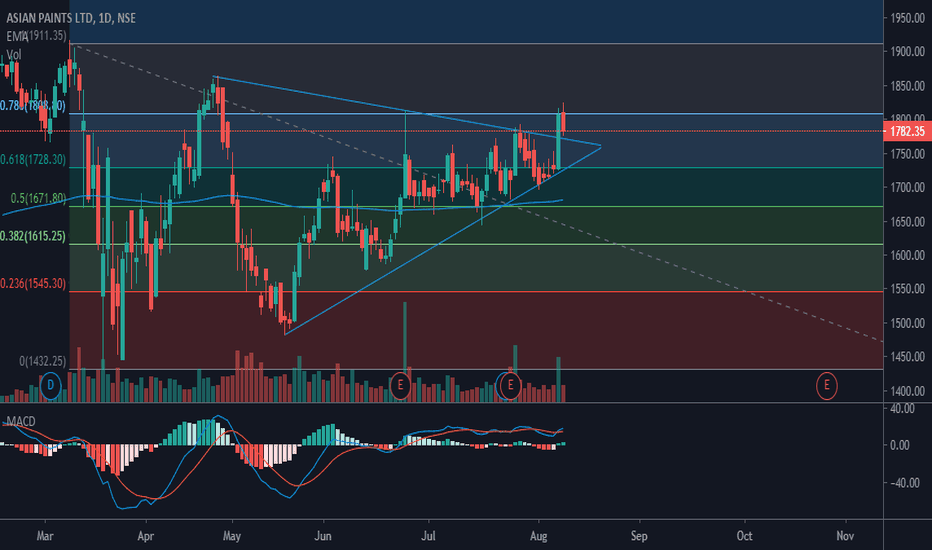Click the 1950.00 price axis label
The height and width of the screenshot is (550, 932).
[907, 18]
